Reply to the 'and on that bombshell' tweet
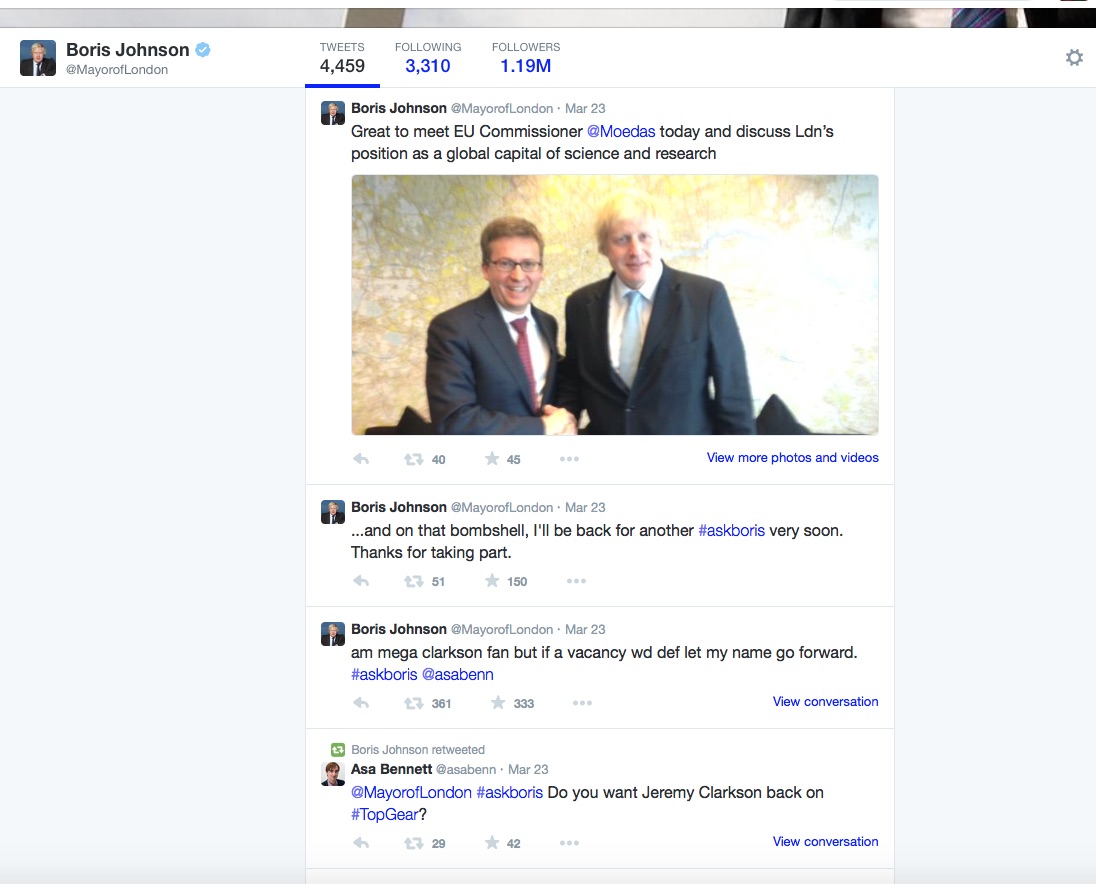 point(361,581)
